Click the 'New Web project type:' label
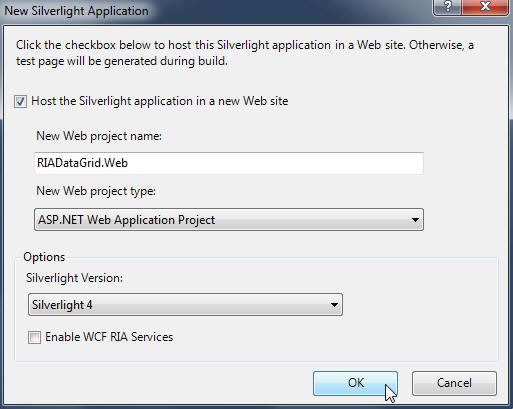The height and width of the screenshot is (409, 513). [x=96, y=191]
